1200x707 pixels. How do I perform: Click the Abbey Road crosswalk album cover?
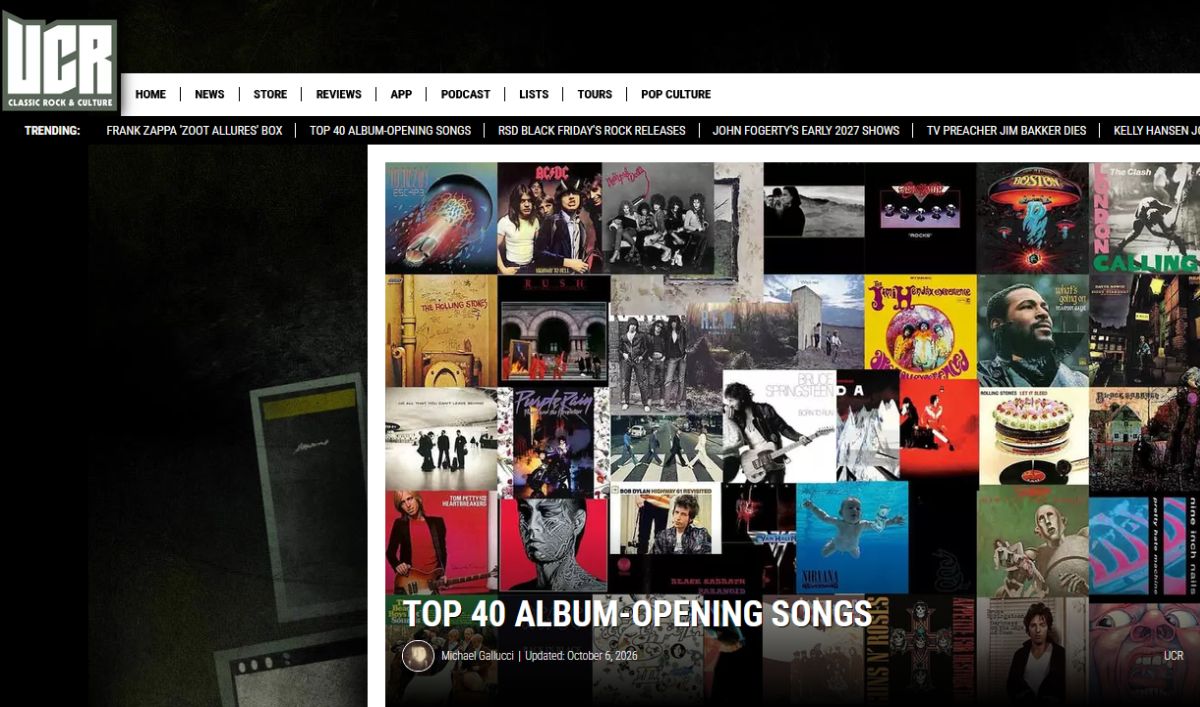point(666,448)
